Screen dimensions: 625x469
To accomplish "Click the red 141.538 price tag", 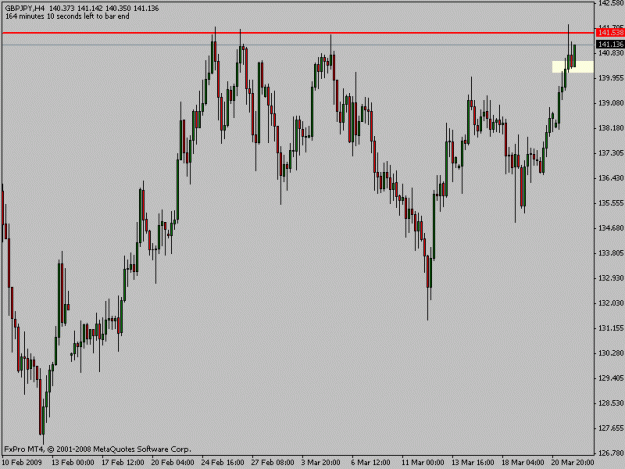I will (x=610, y=33).
